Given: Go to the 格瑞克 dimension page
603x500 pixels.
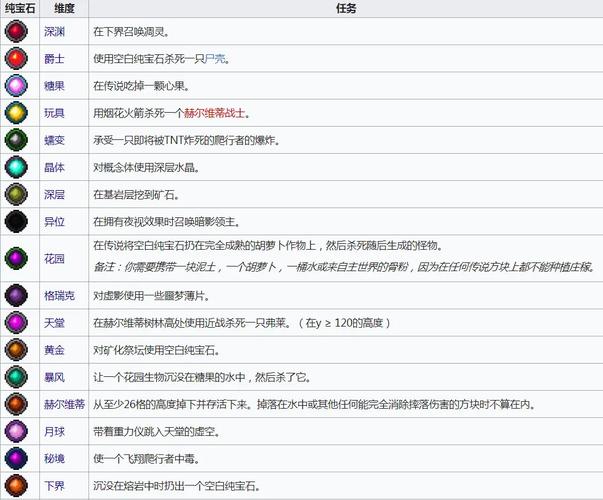Looking at the screenshot, I should point(58,296).
